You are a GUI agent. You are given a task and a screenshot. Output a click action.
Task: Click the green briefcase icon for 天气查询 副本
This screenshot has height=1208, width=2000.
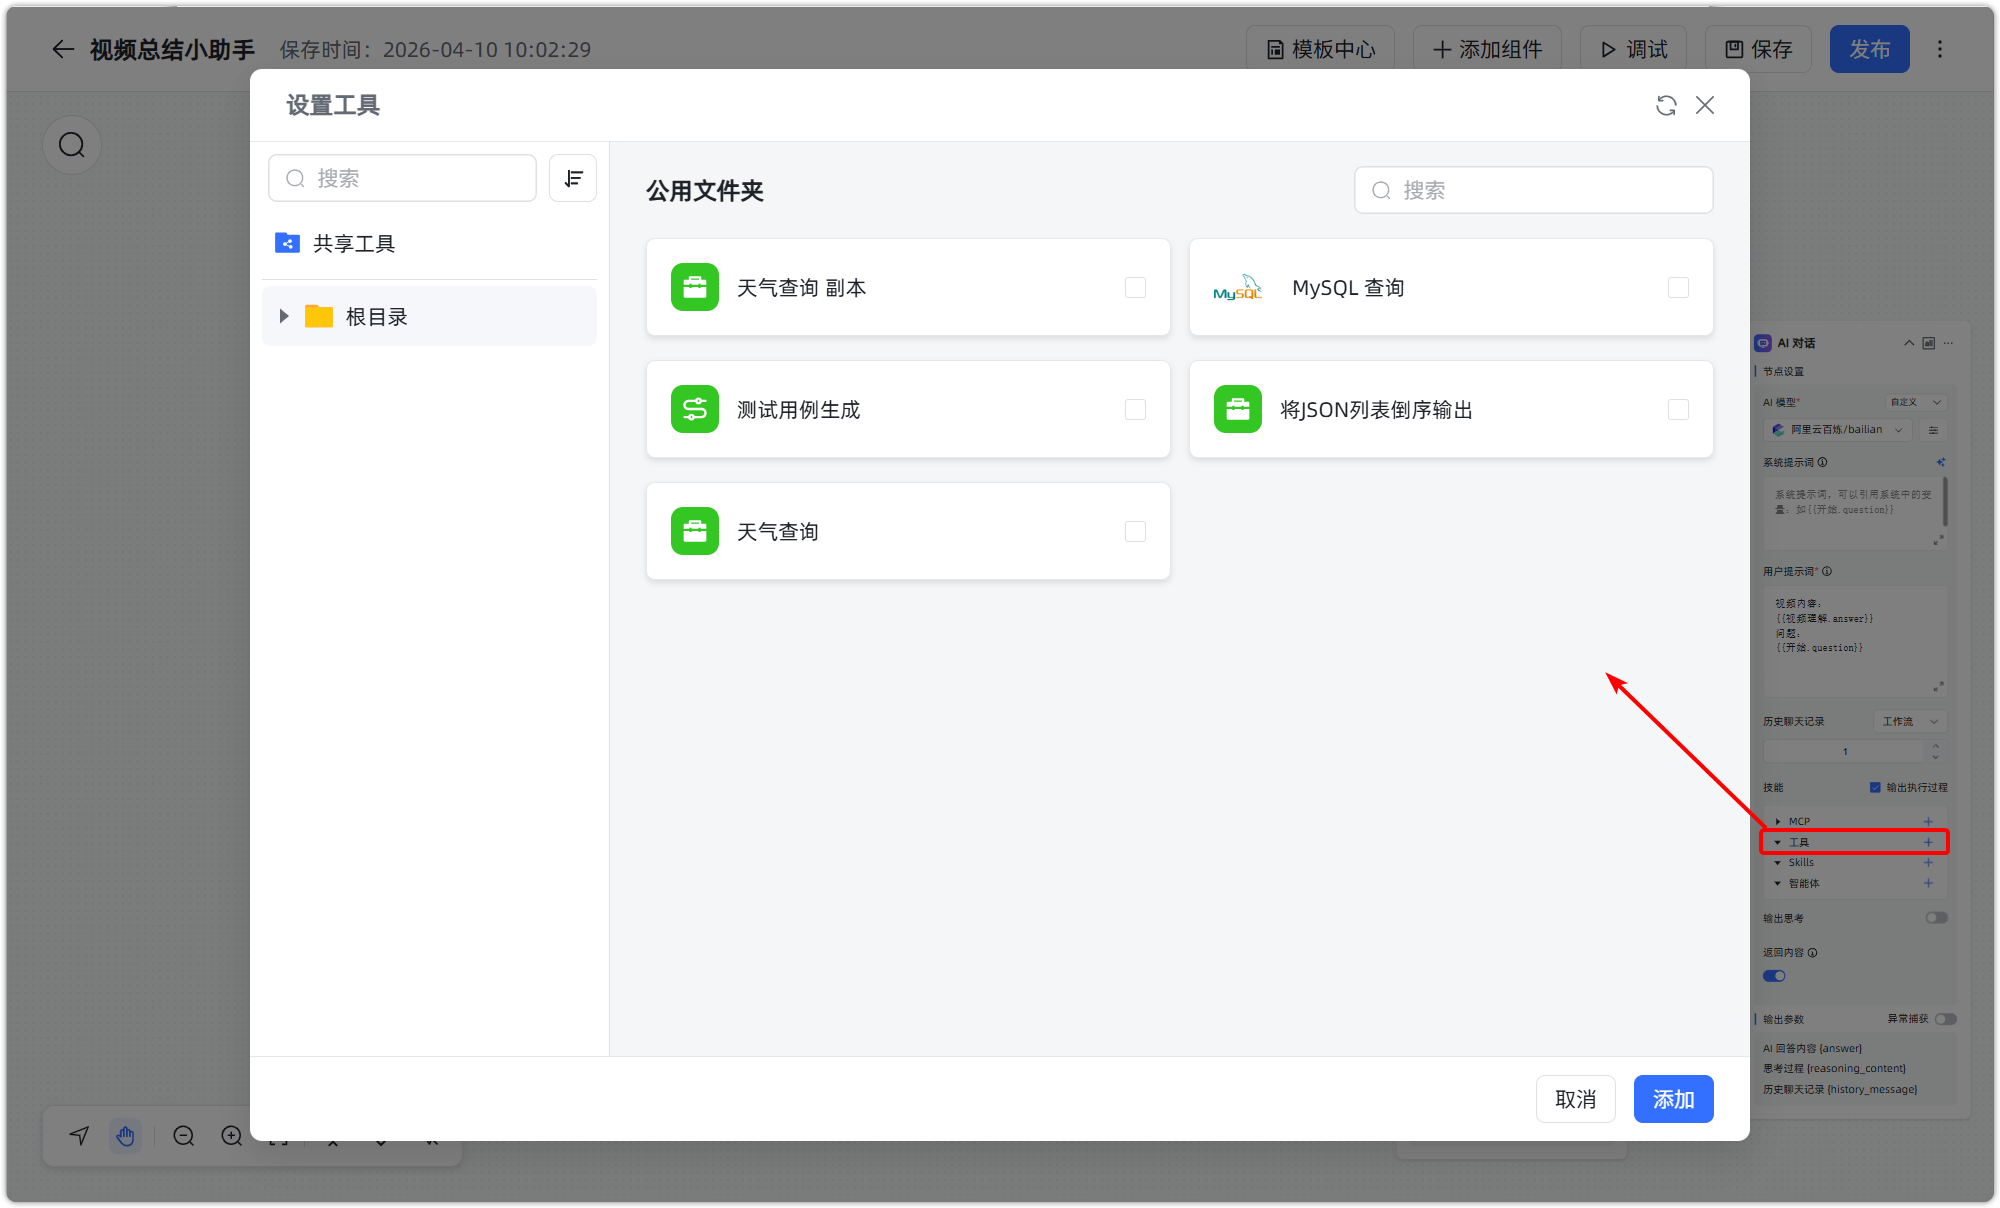click(695, 287)
